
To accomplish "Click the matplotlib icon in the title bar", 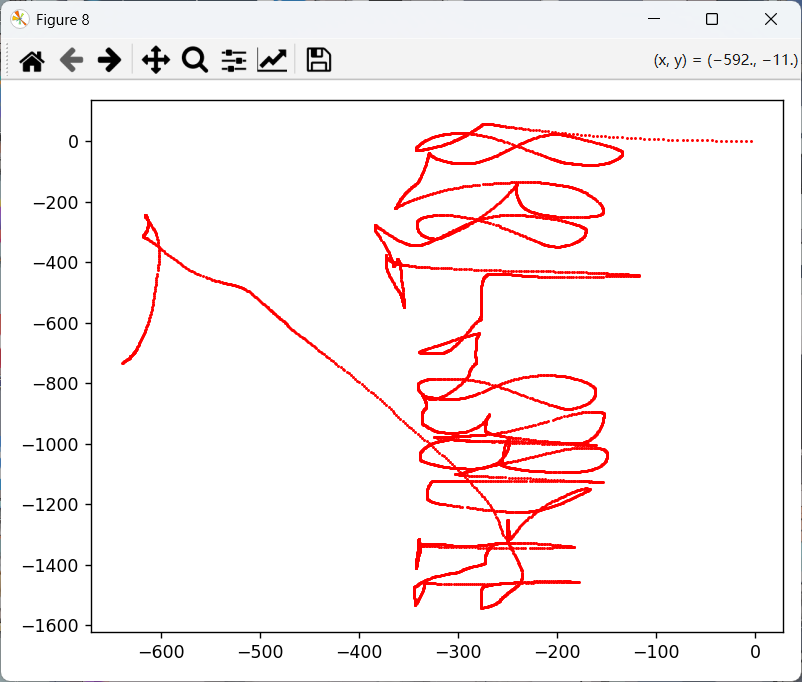I will (x=19, y=19).
